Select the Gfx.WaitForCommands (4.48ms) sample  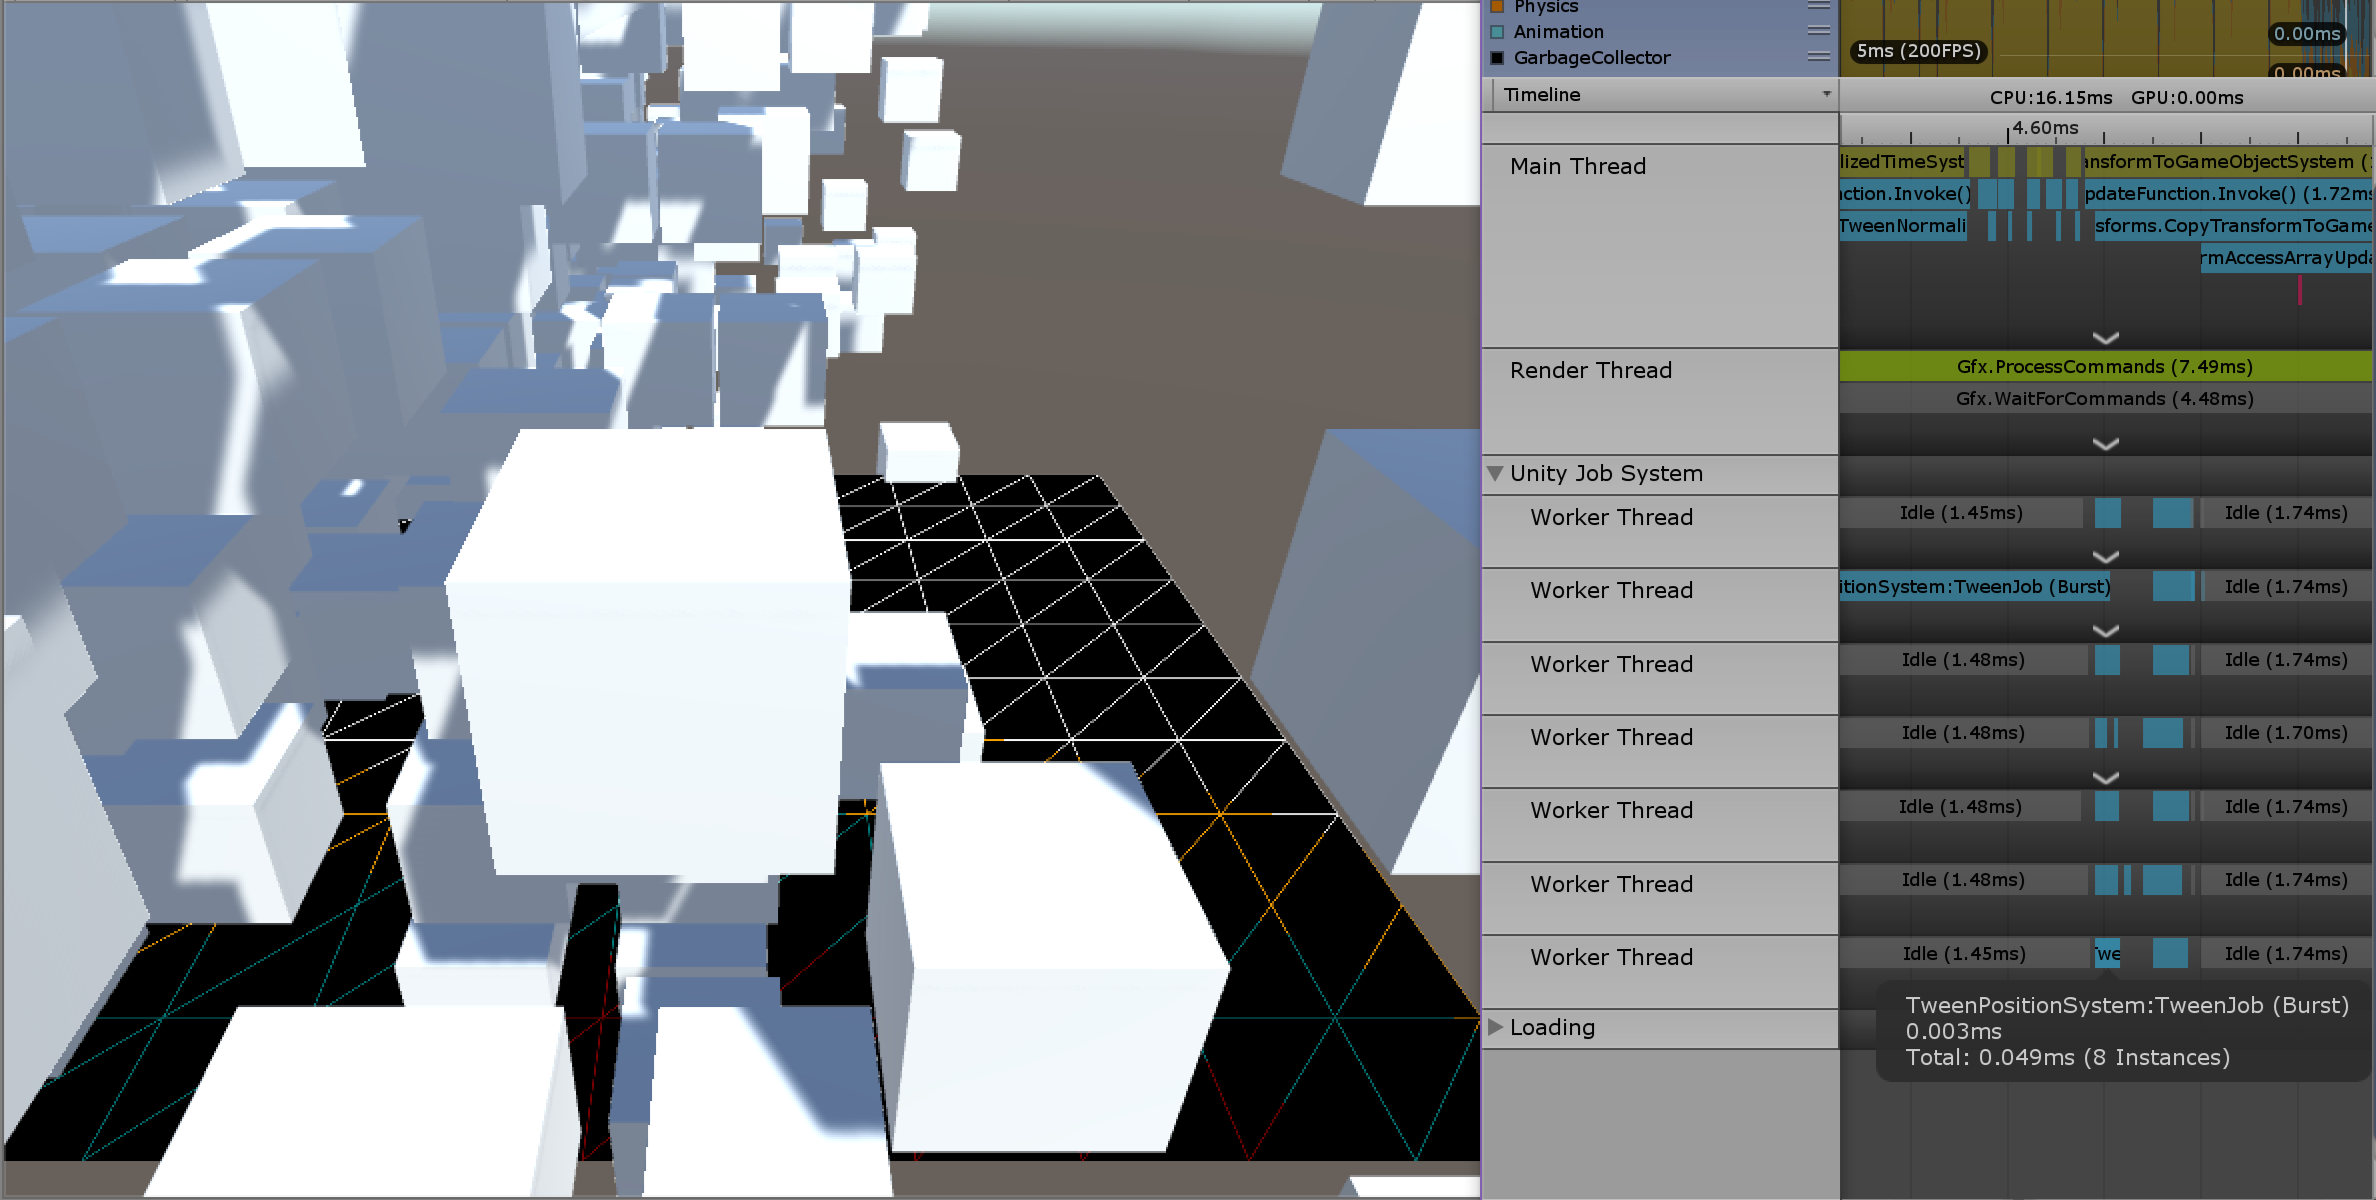click(x=2104, y=399)
